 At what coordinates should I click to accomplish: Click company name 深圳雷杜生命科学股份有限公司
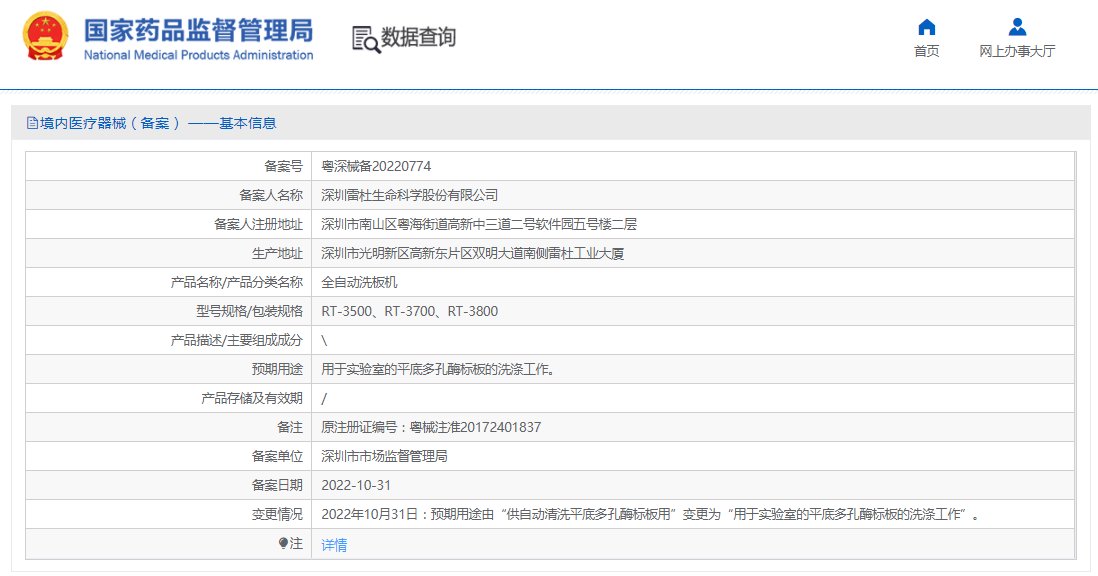(409, 195)
